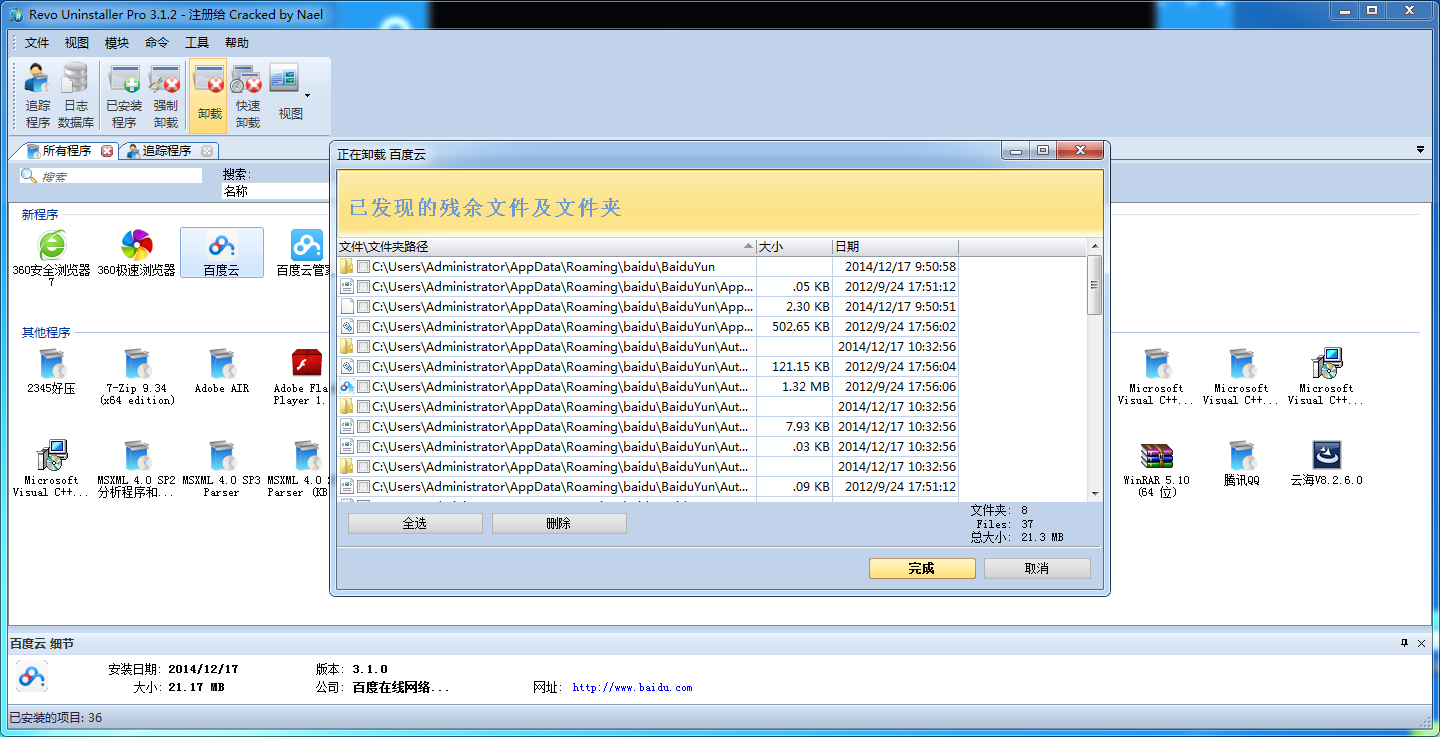Click the 追踪程序 toolbar icon
This screenshot has width=1440, height=737.
pyautogui.click(x=38, y=96)
